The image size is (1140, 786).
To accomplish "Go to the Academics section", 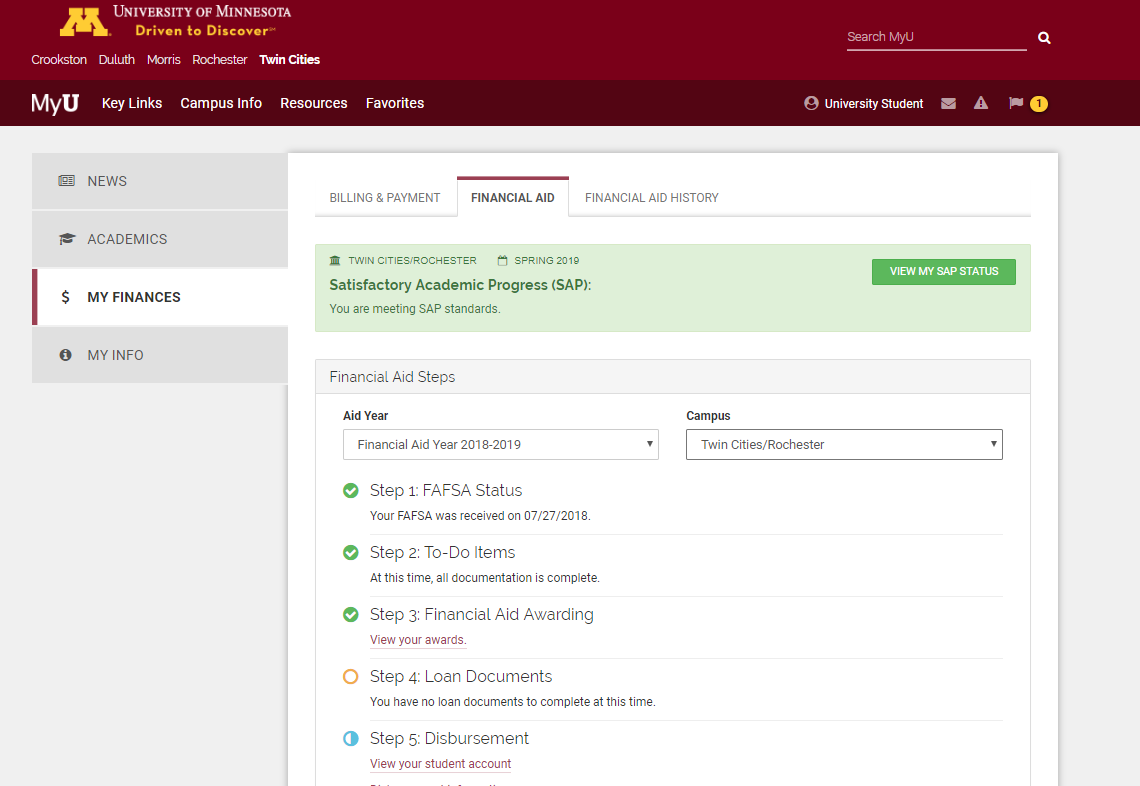I will click(160, 239).
